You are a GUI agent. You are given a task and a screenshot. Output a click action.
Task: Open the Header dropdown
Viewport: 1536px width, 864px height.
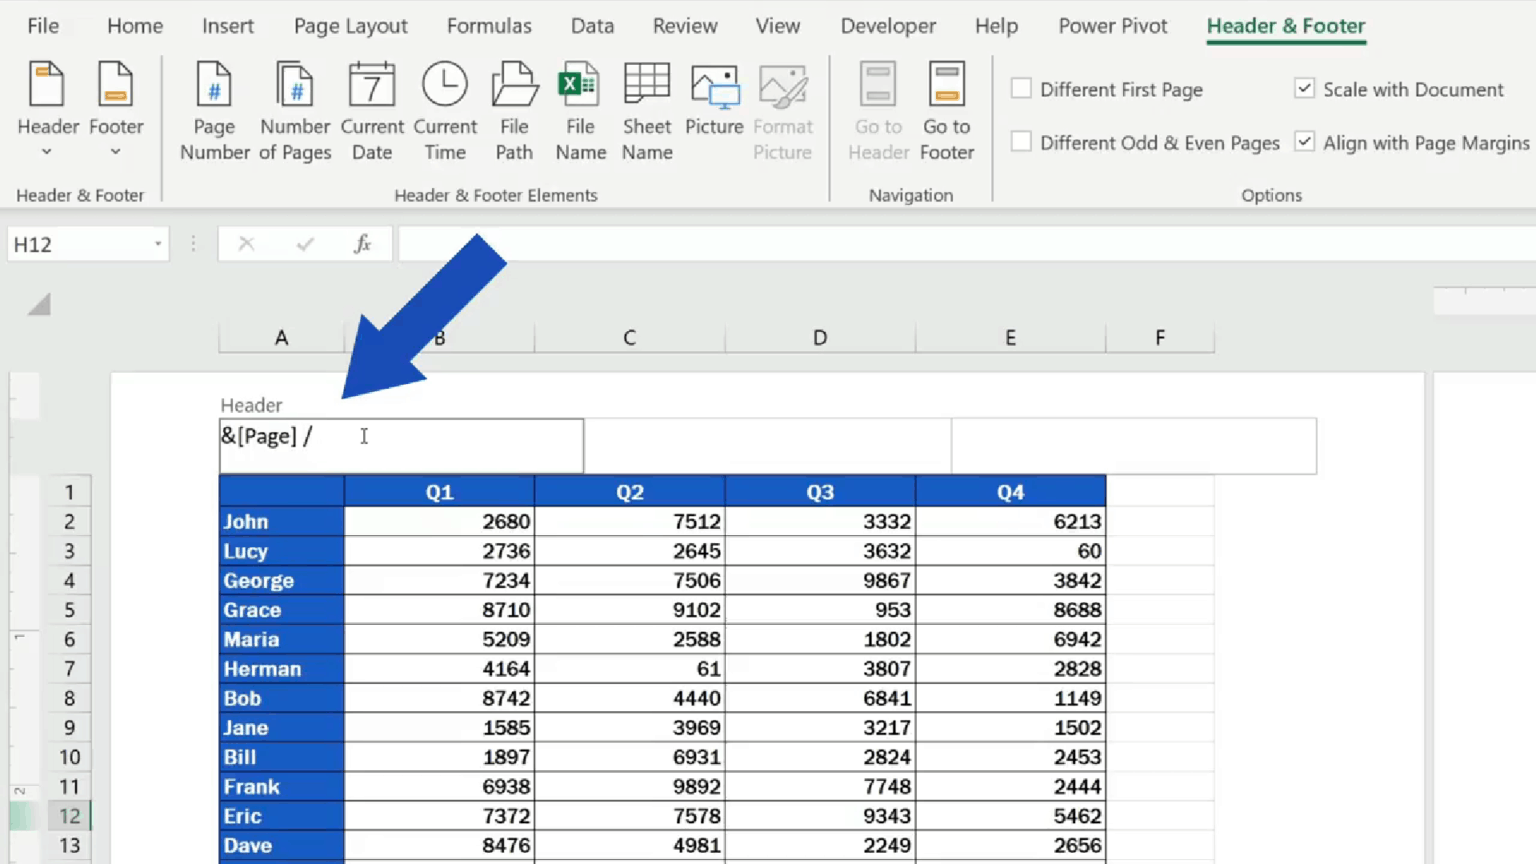[x=47, y=110]
